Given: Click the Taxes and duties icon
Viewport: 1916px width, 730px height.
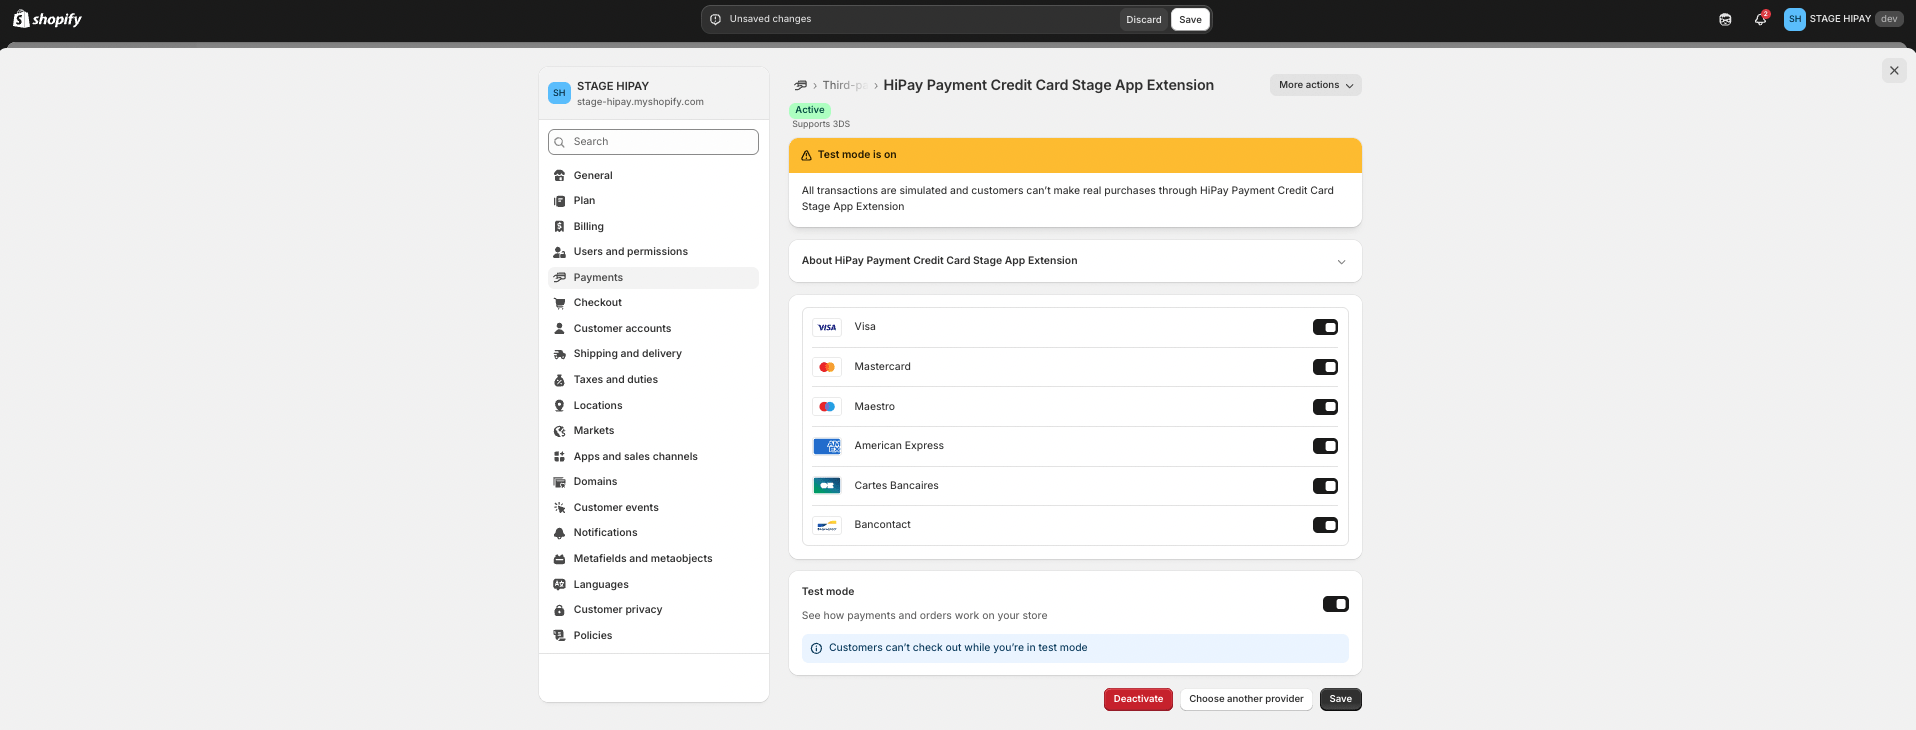Looking at the screenshot, I should click(x=560, y=380).
